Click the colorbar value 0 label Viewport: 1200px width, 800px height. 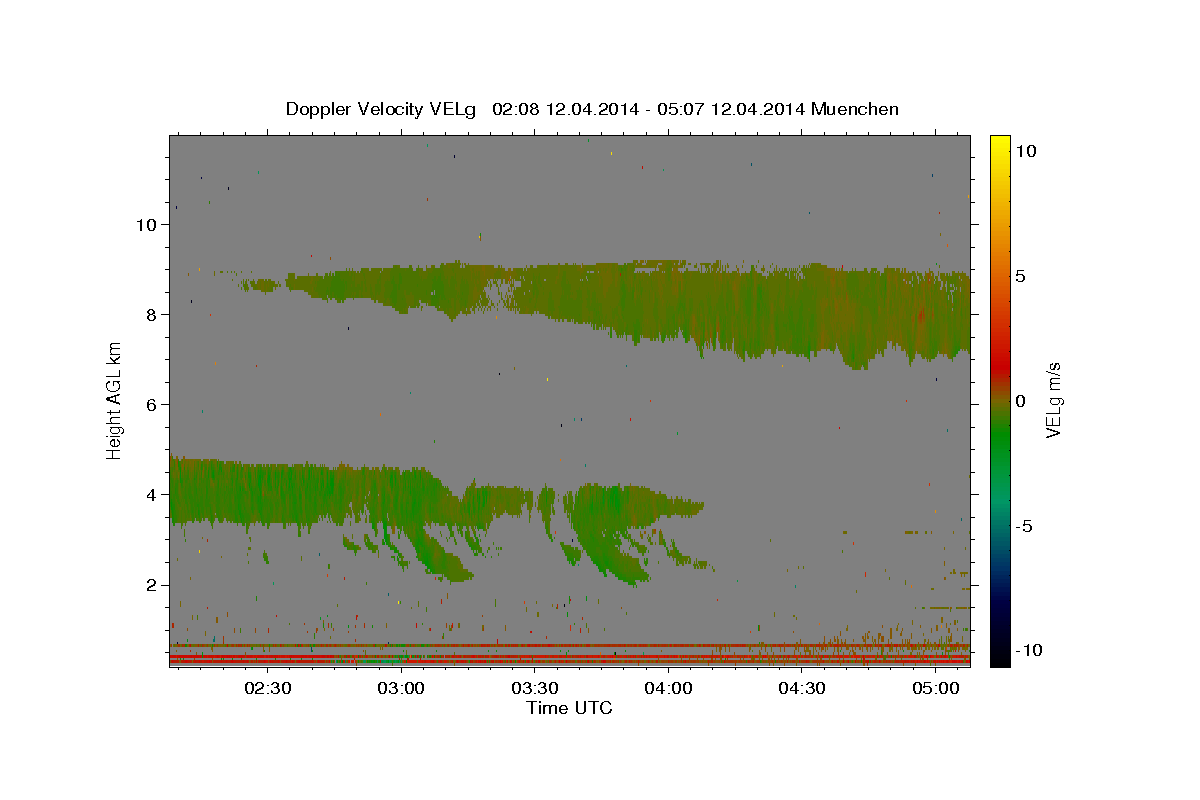tap(1021, 401)
